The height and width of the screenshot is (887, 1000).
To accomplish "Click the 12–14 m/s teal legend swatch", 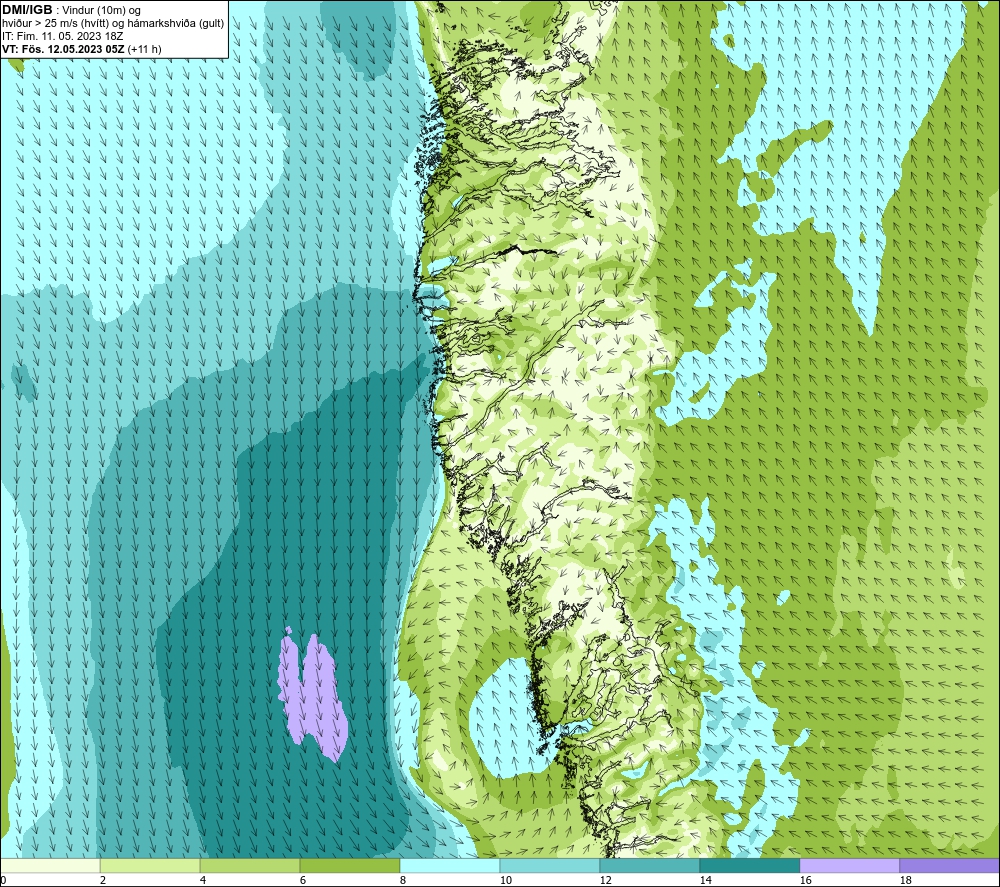I will pos(649,865).
